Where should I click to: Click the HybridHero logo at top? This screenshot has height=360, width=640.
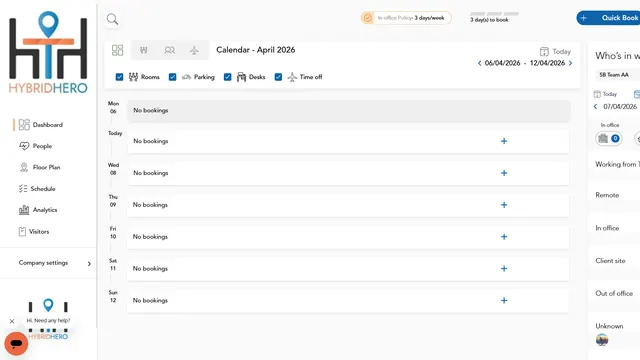click(x=48, y=53)
